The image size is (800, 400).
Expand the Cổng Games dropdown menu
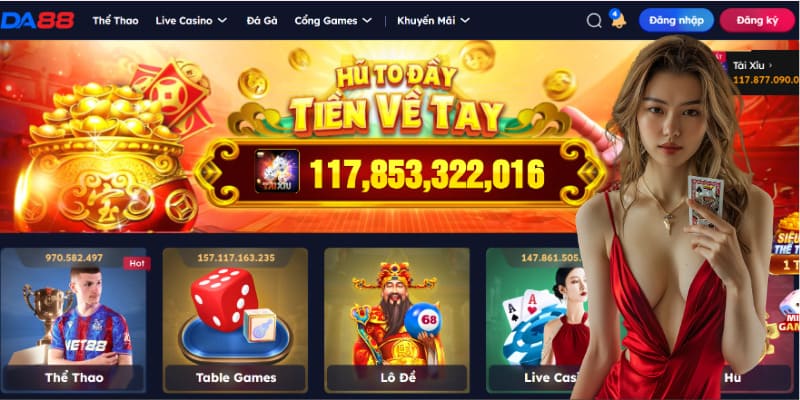(333, 21)
